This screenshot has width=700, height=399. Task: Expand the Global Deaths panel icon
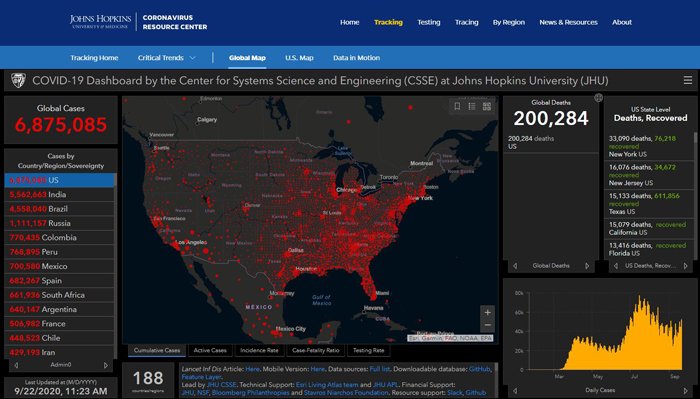598,98
